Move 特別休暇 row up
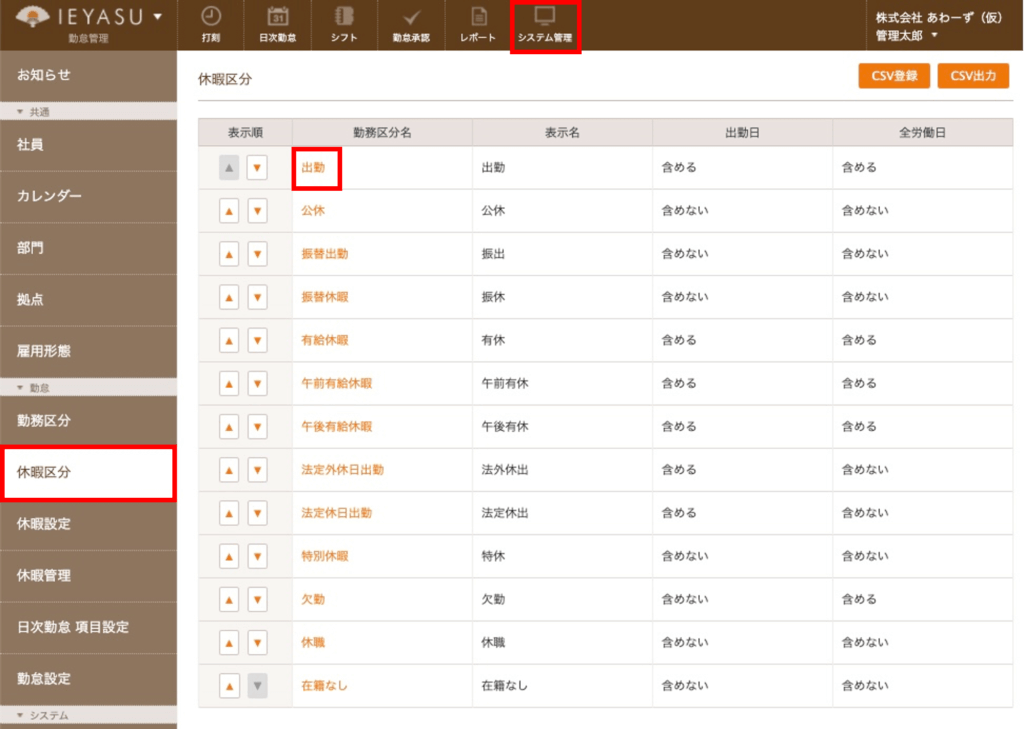 point(229,556)
